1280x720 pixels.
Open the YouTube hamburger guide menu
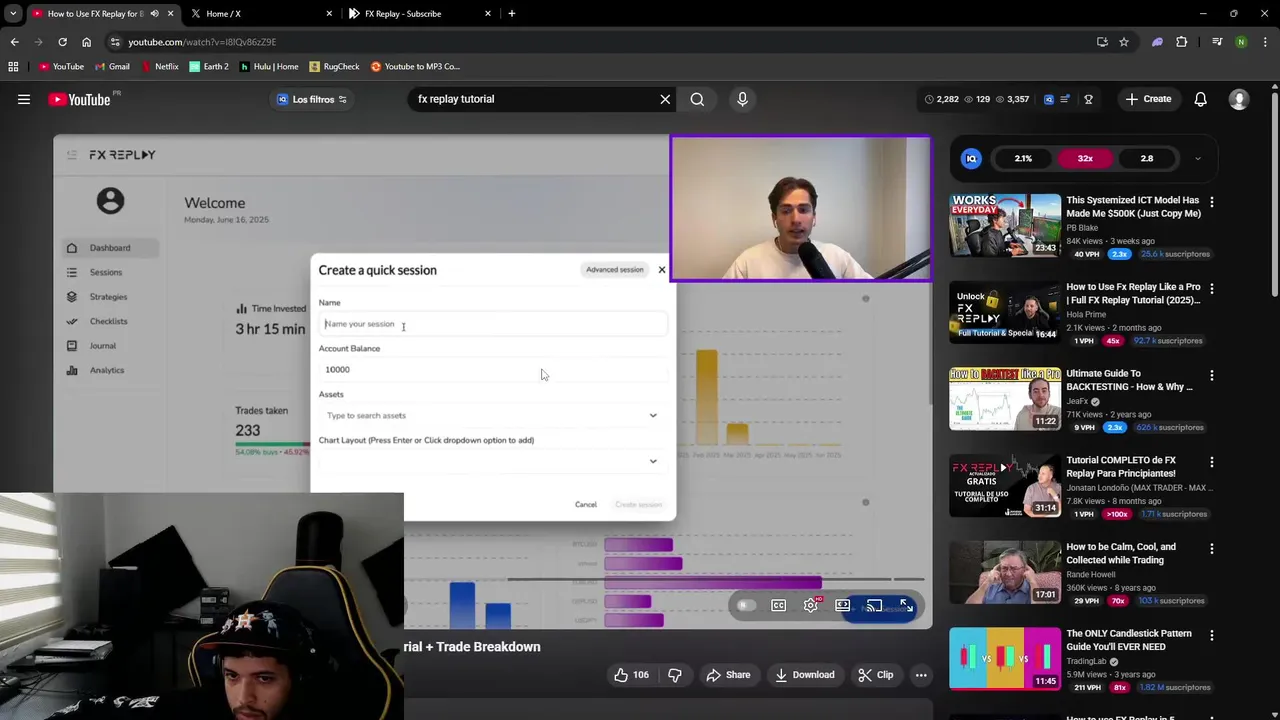tap(24, 99)
